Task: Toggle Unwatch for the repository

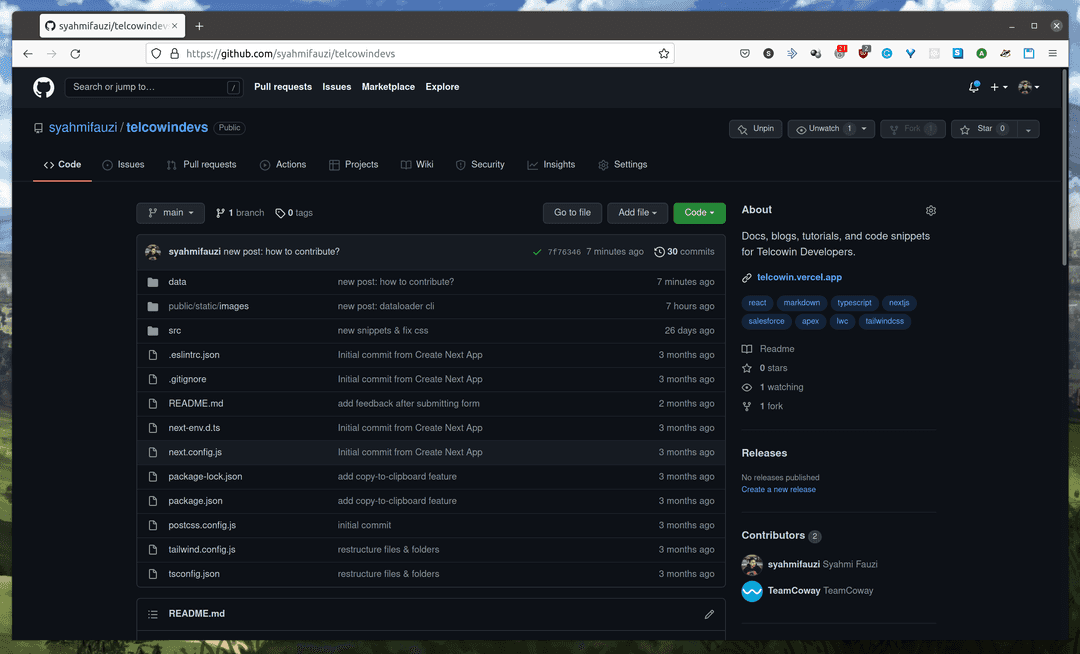Action: pos(822,129)
